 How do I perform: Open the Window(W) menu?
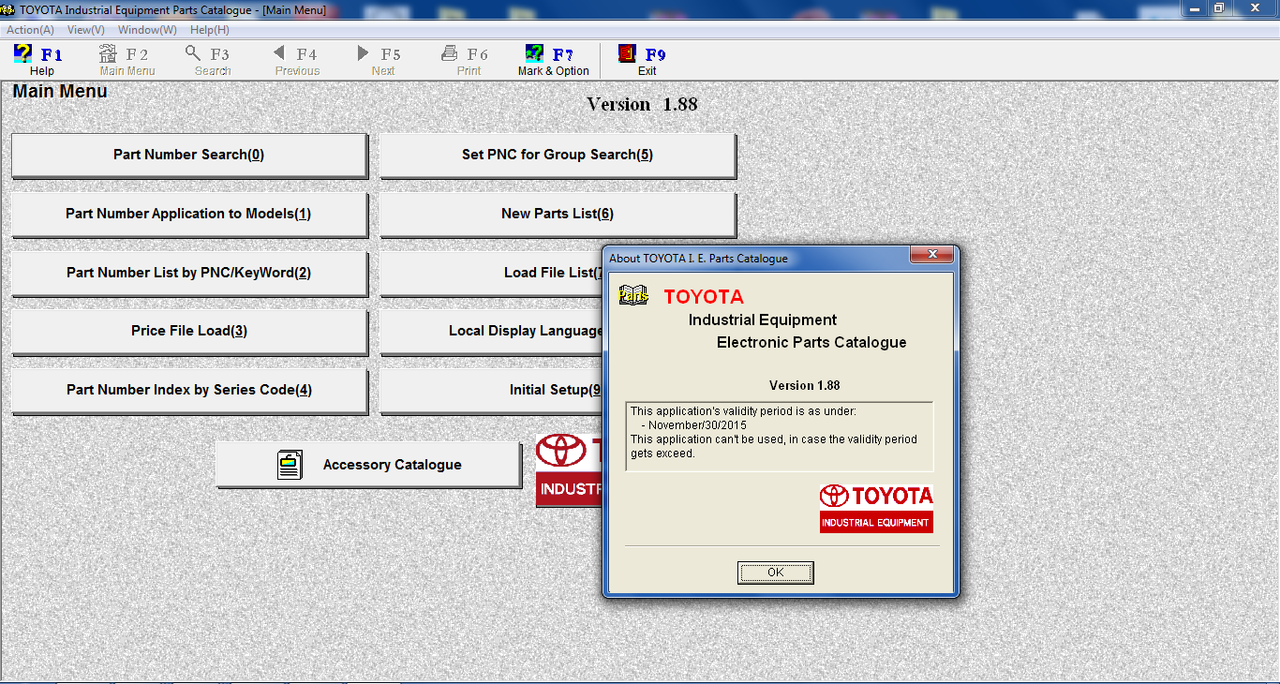click(x=147, y=30)
